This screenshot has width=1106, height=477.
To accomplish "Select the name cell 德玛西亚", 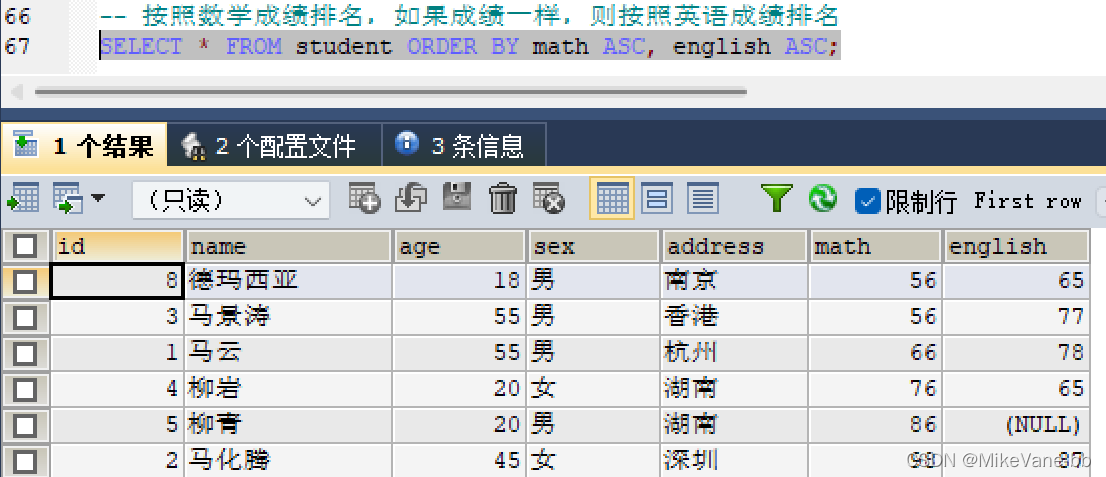I will [x=288, y=282].
